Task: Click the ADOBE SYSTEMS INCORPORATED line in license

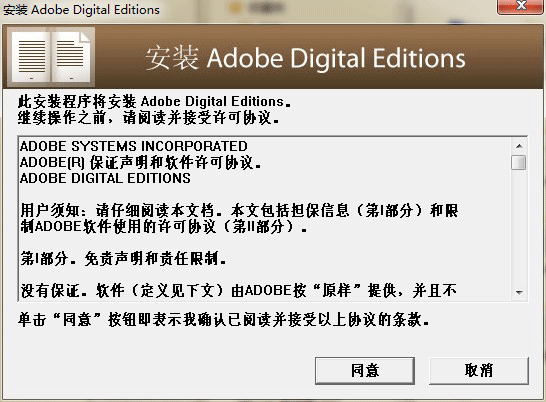Action: pyautogui.click(x=134, y=146)
